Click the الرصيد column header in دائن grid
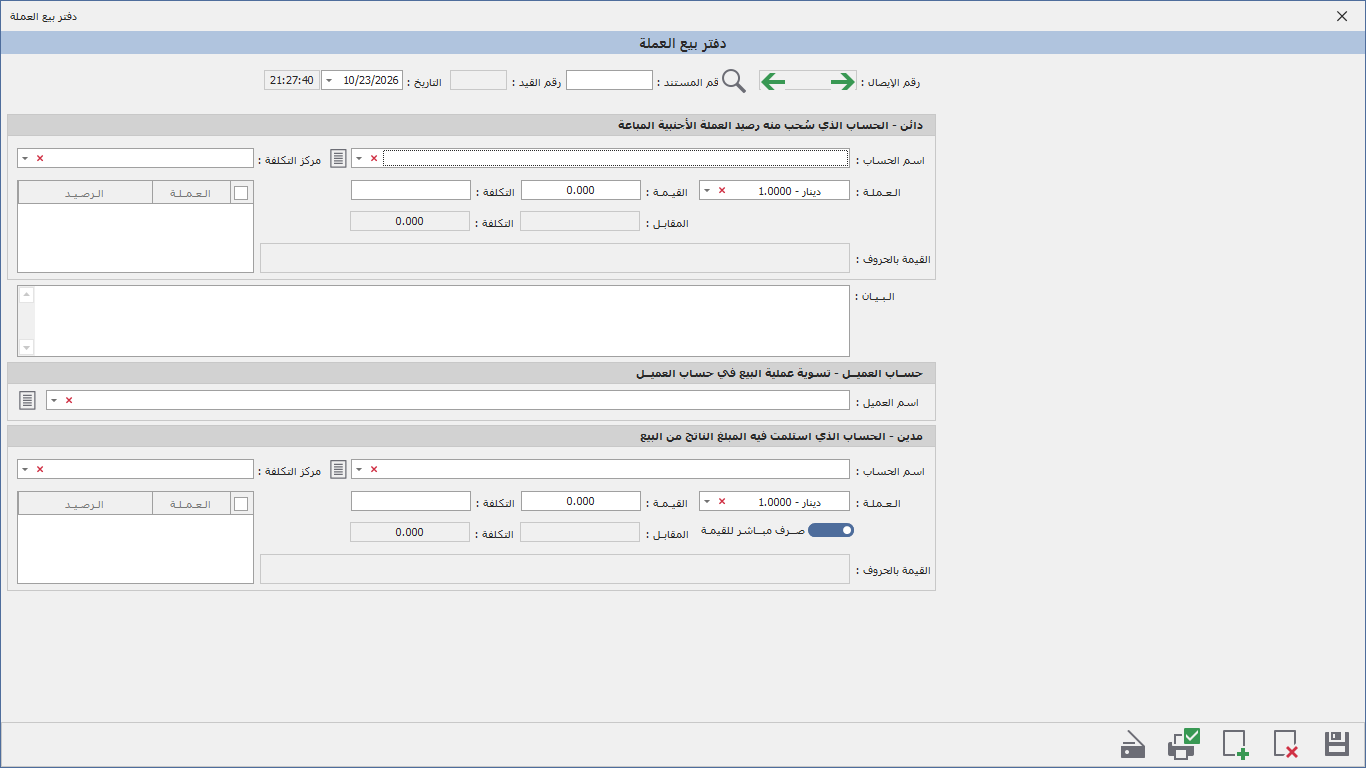1366x768 pixels. pyautogui.click(x=85, y=193)
